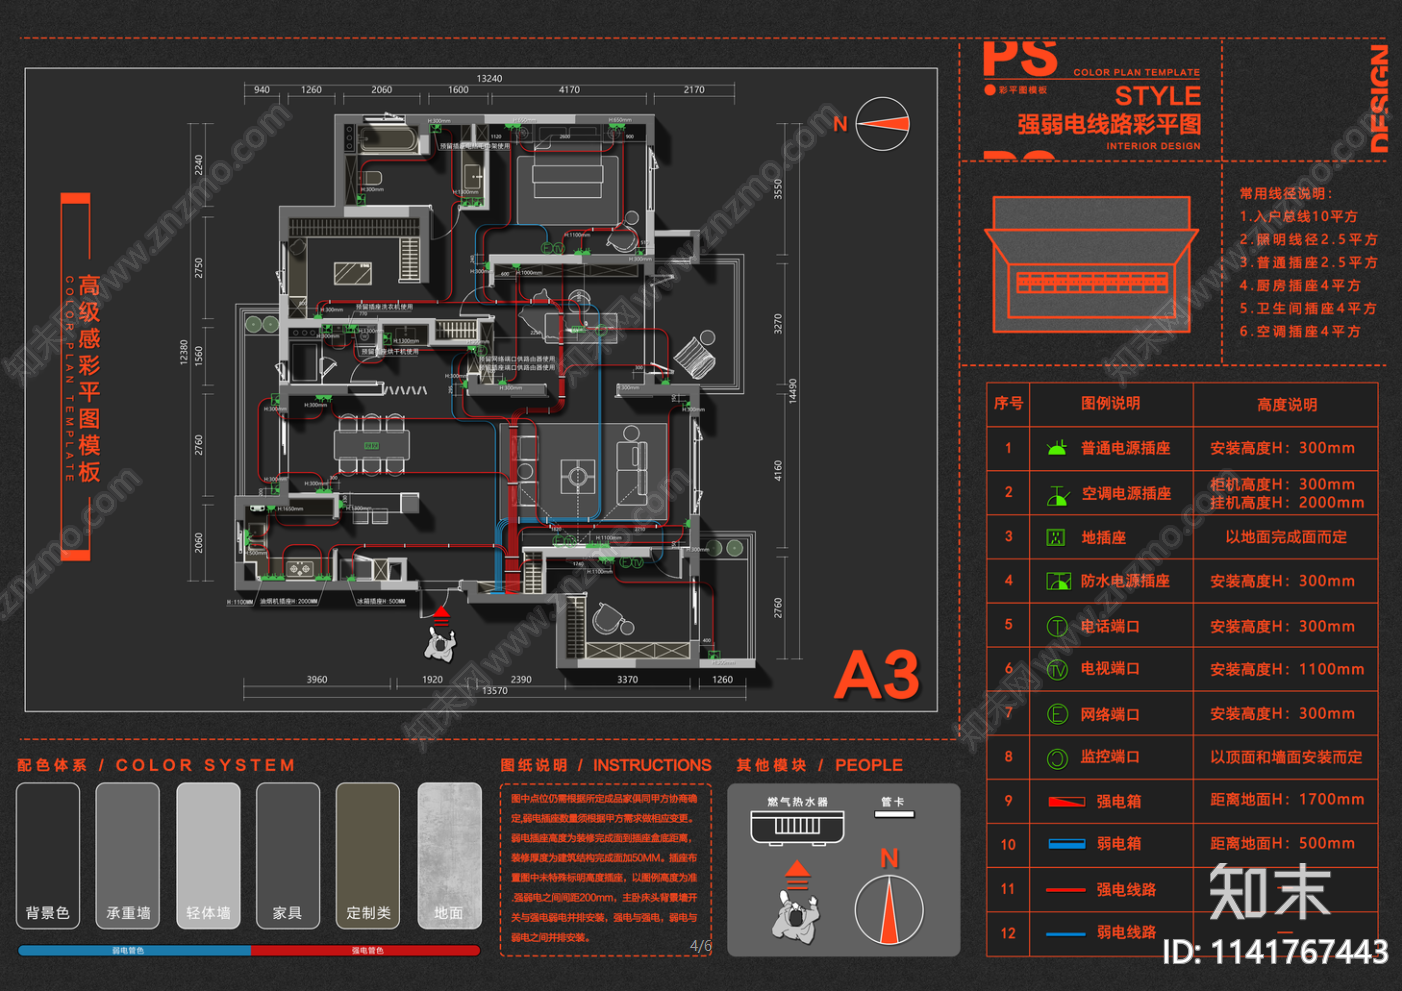Click the line 4.厨房插座4平方
The image size is (1402, 991).
pos(1300,286)
